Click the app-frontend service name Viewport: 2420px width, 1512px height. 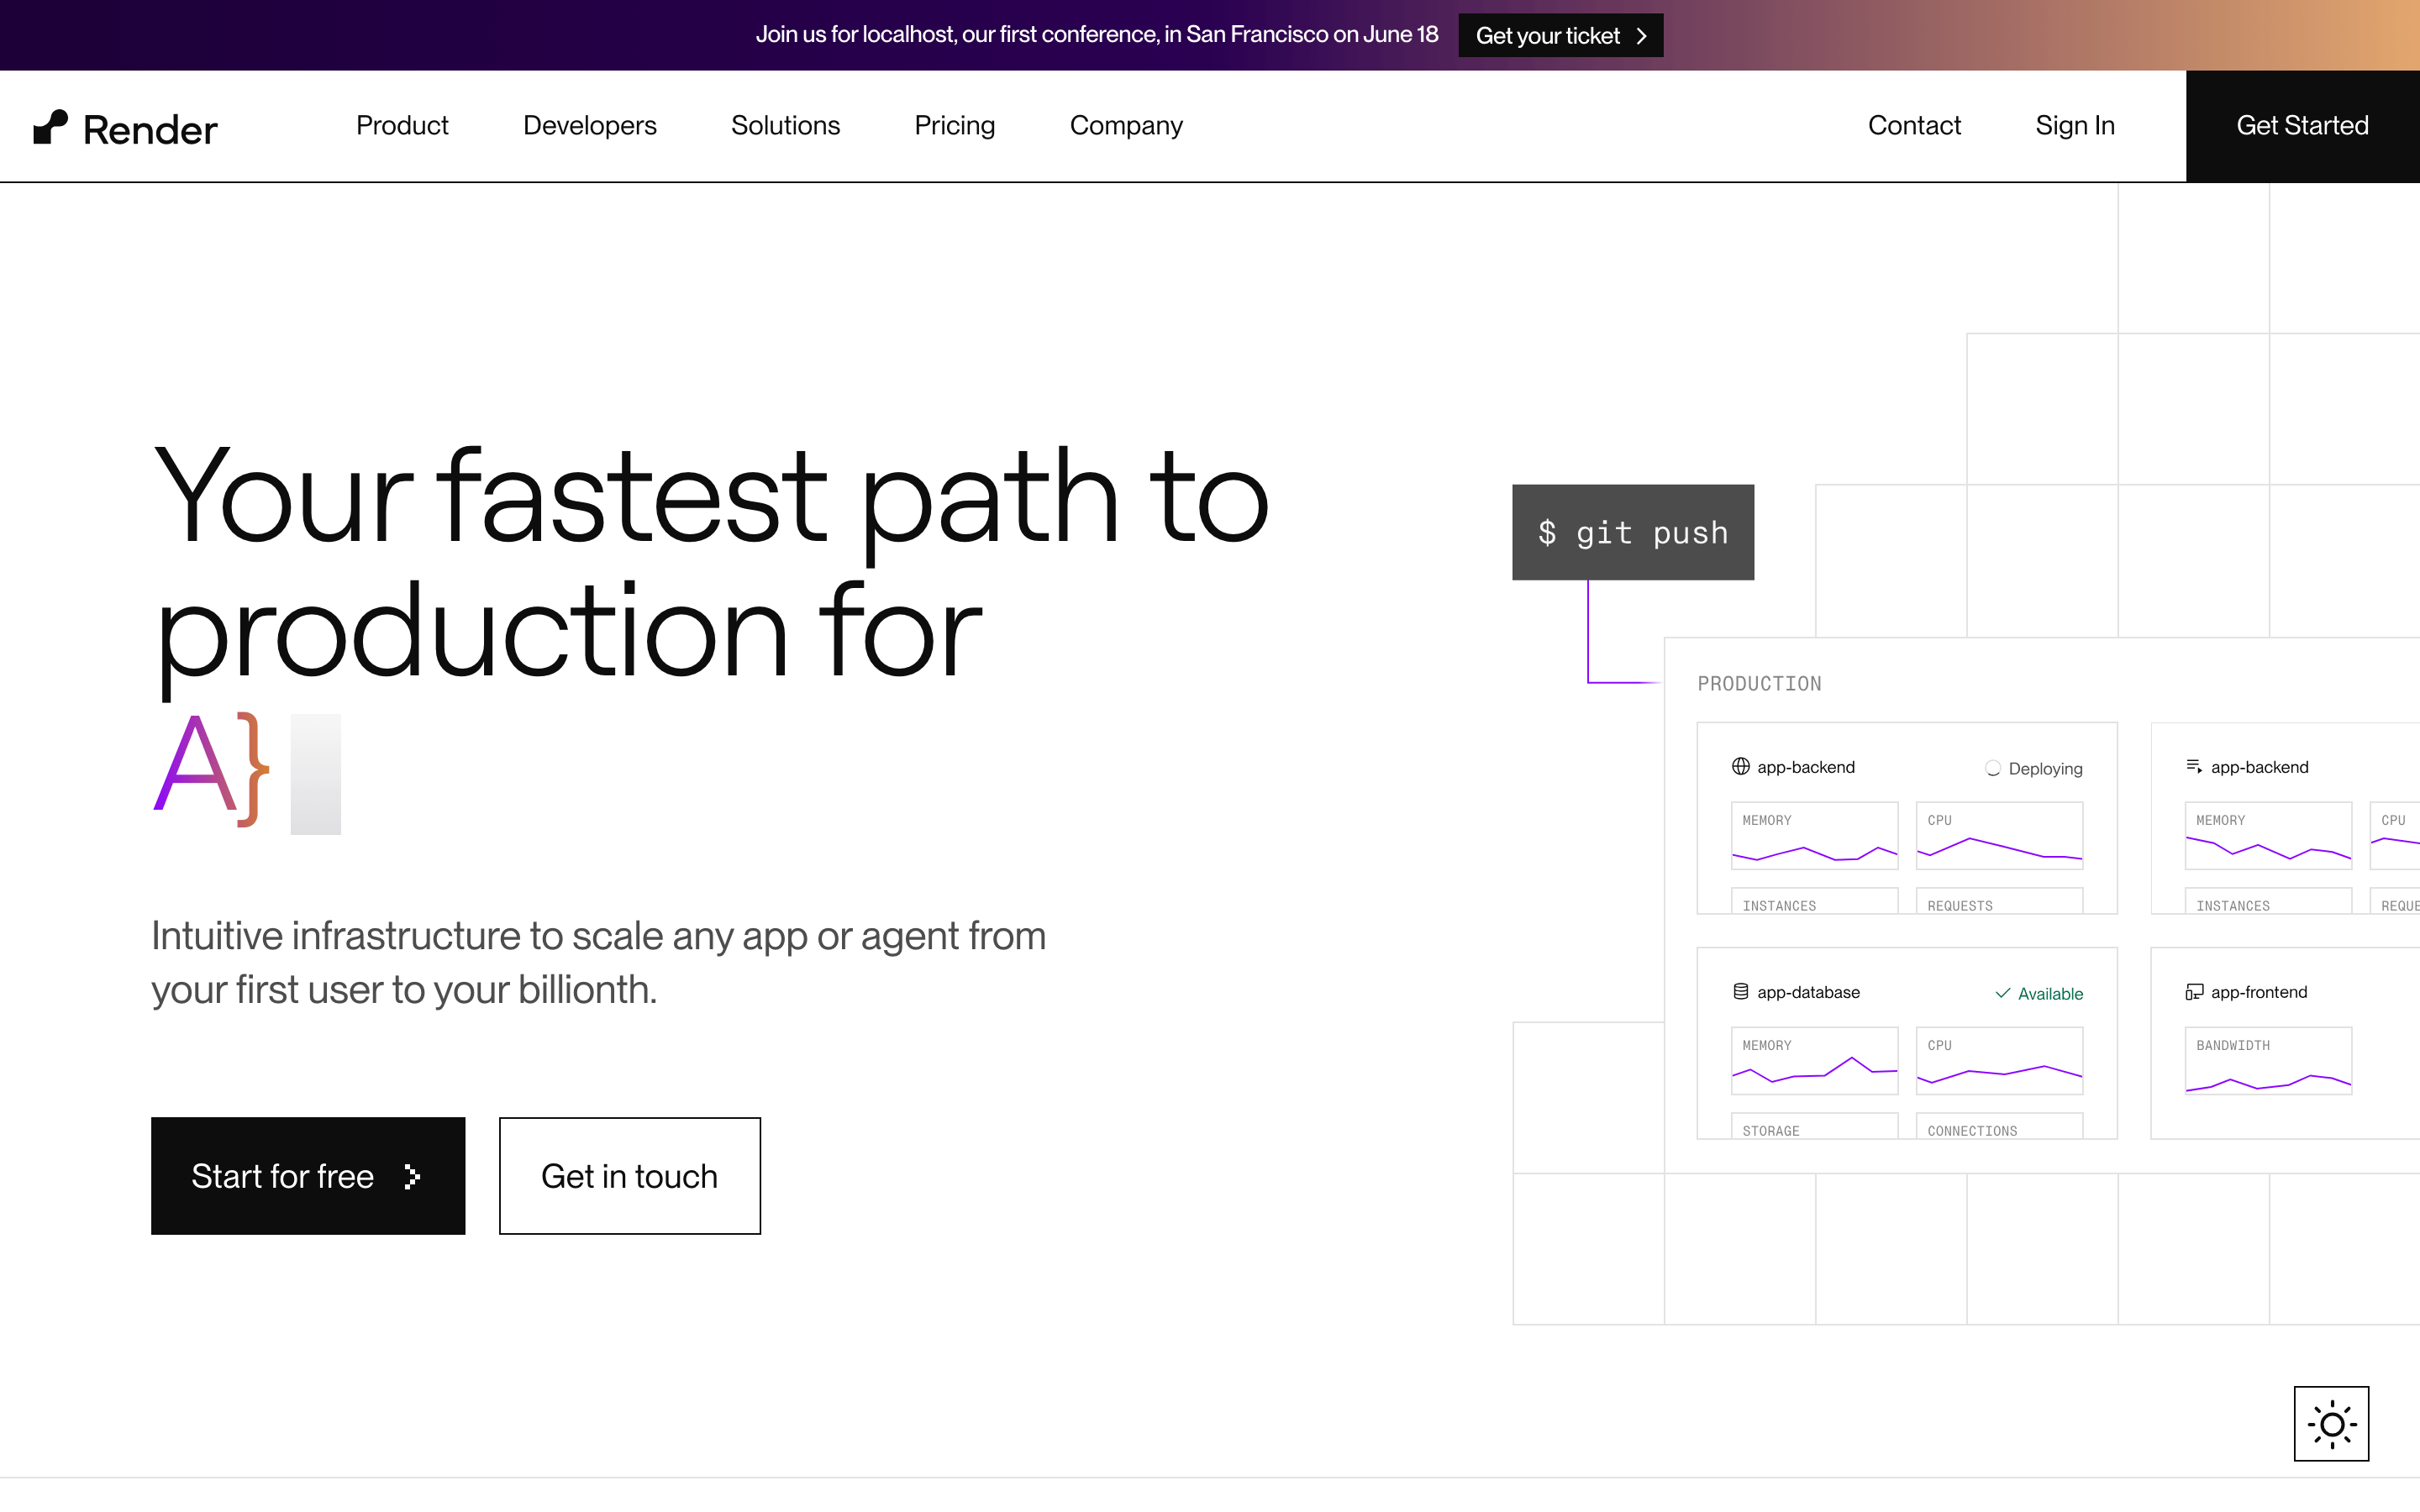[x=2259, y=992]
